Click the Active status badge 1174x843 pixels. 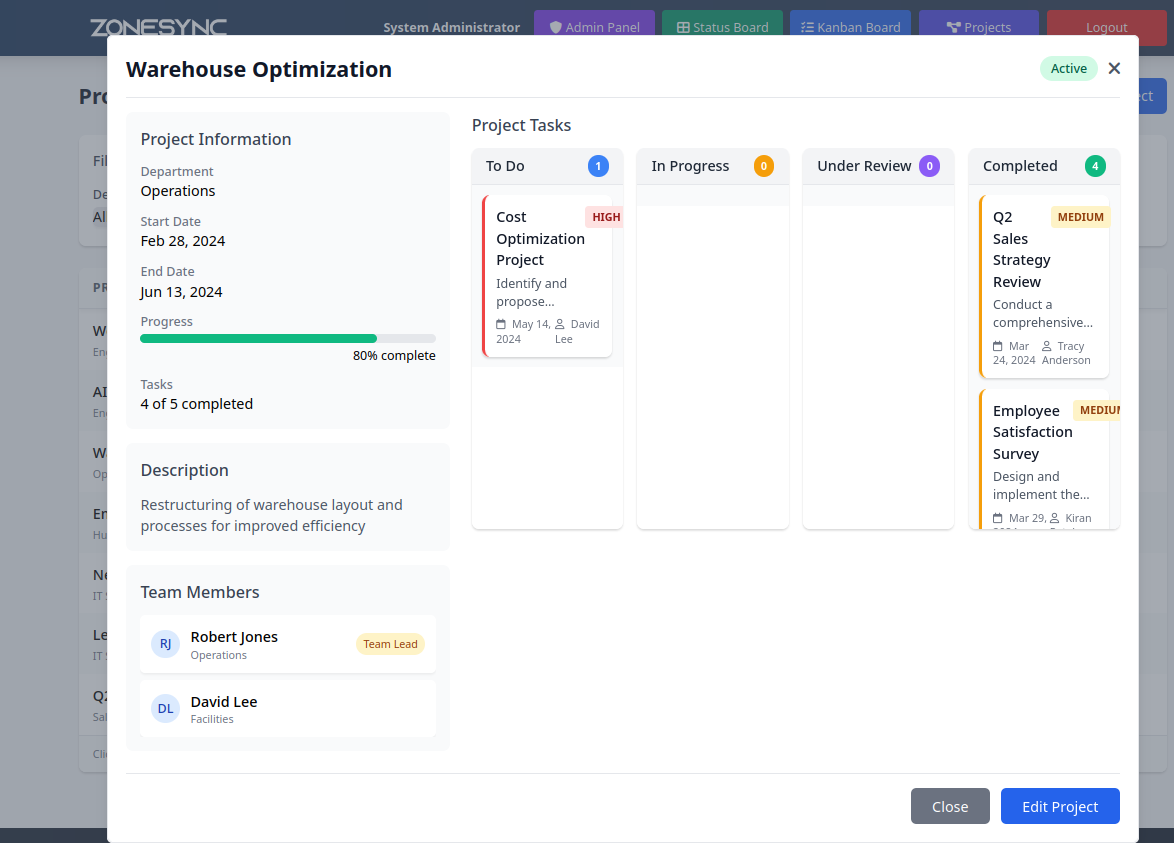1068,68
